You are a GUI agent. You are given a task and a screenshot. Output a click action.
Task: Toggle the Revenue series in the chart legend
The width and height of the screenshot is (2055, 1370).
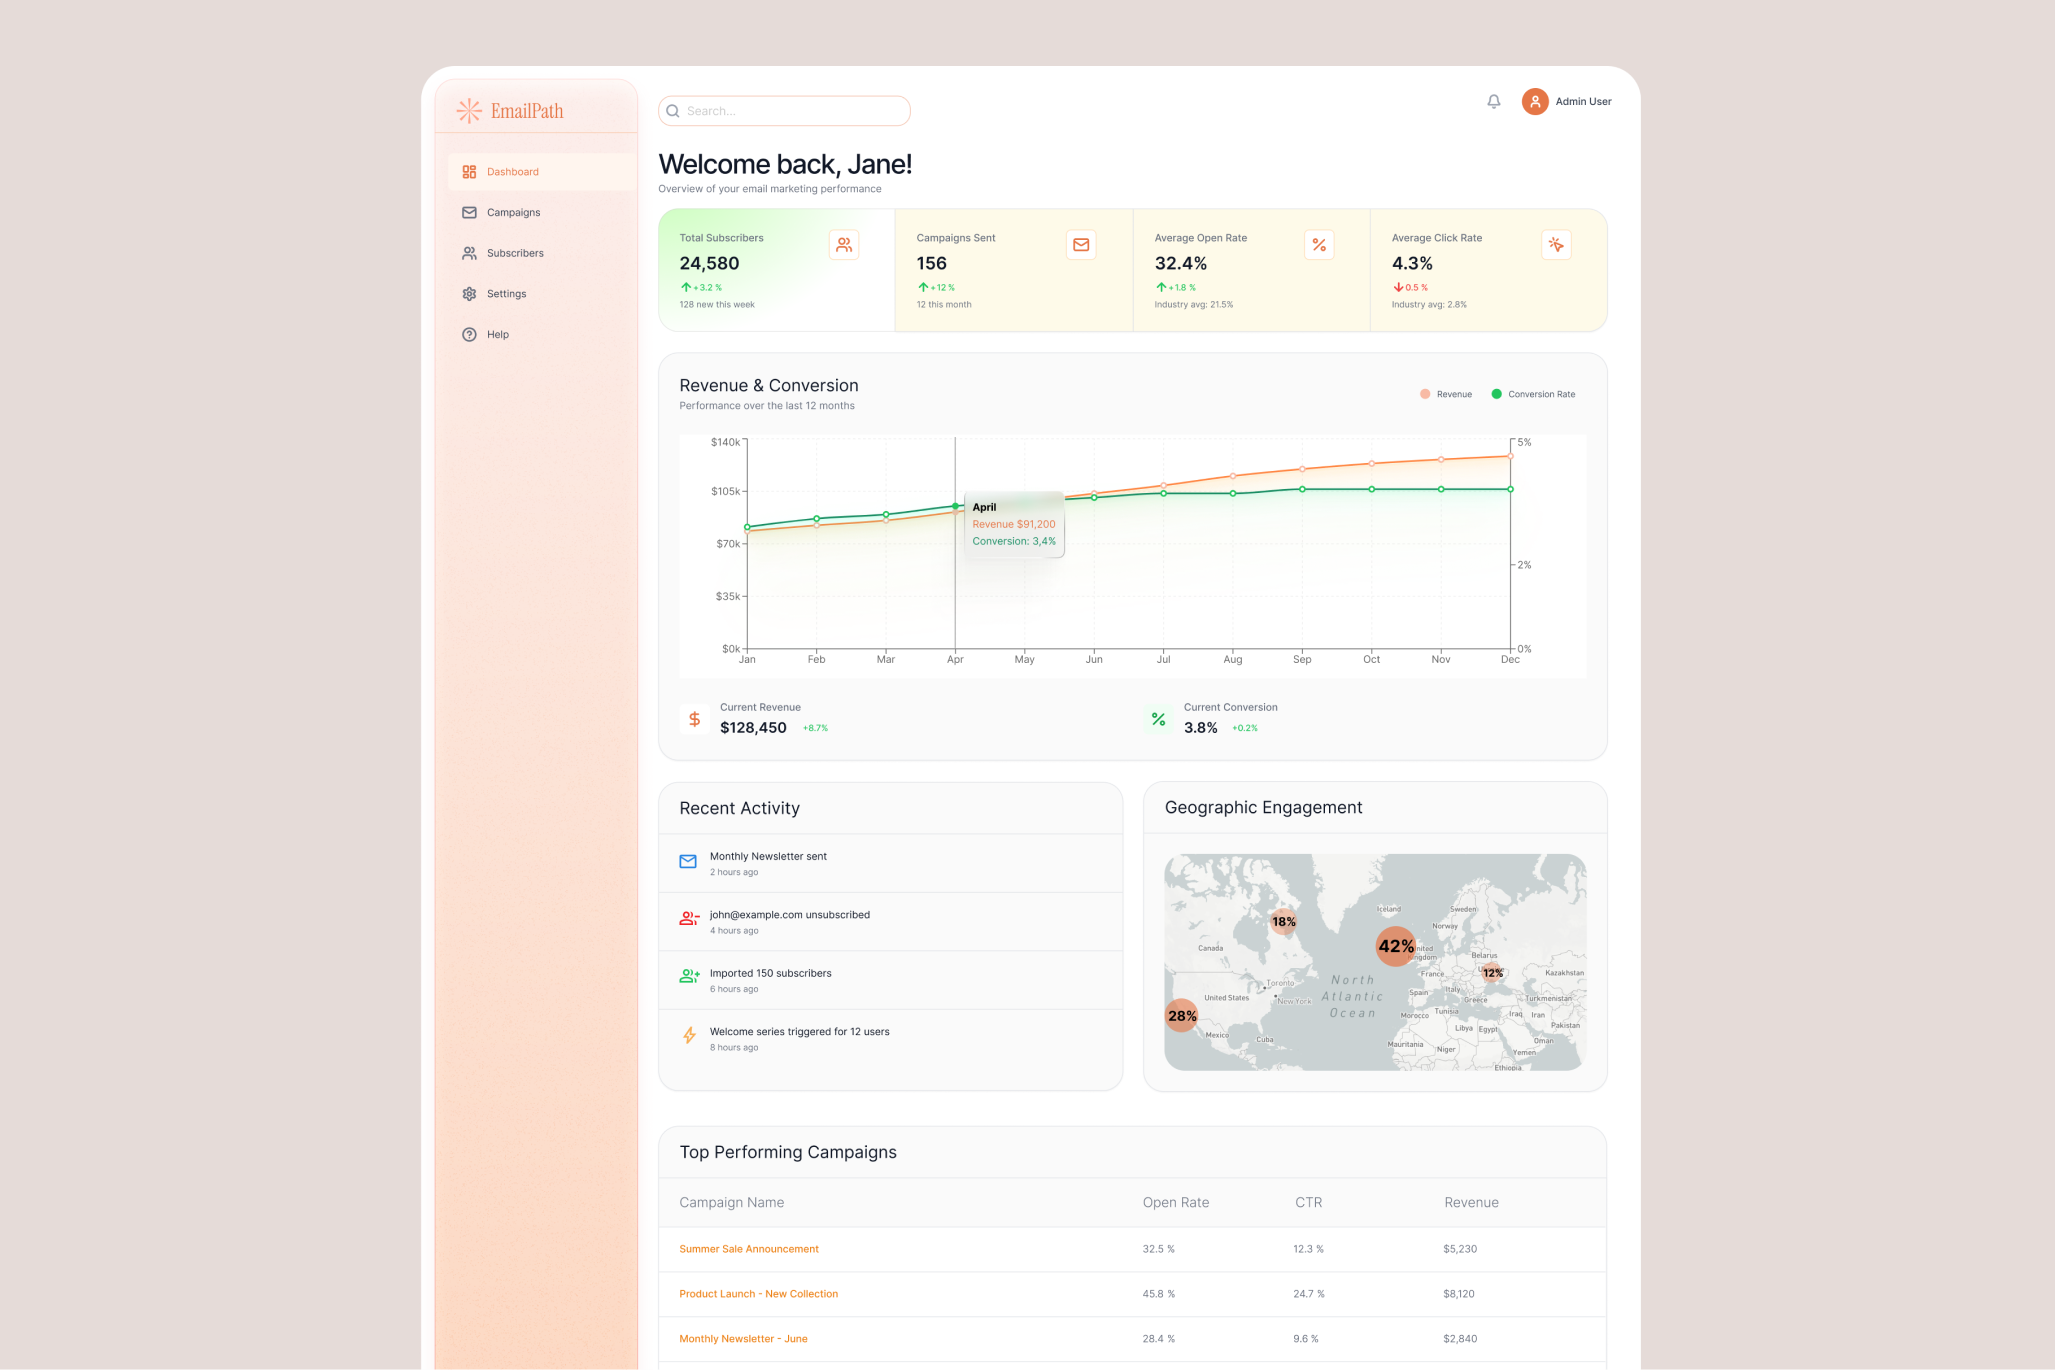(x=1445, y=394)
